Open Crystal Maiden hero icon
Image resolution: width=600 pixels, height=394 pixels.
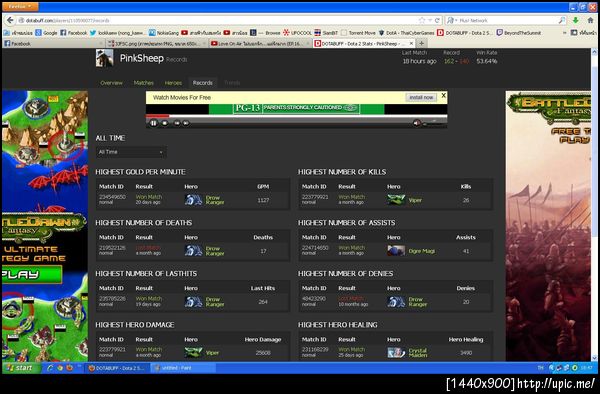tap(396, 352)
